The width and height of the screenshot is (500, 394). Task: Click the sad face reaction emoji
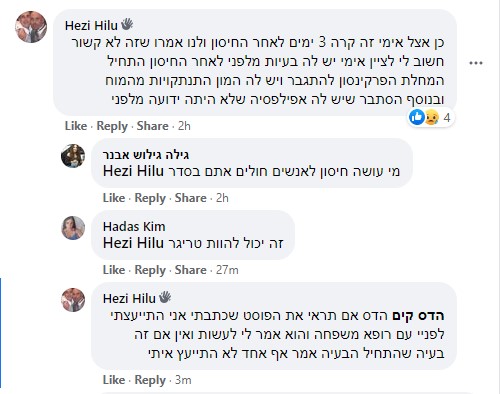point(431,117)
